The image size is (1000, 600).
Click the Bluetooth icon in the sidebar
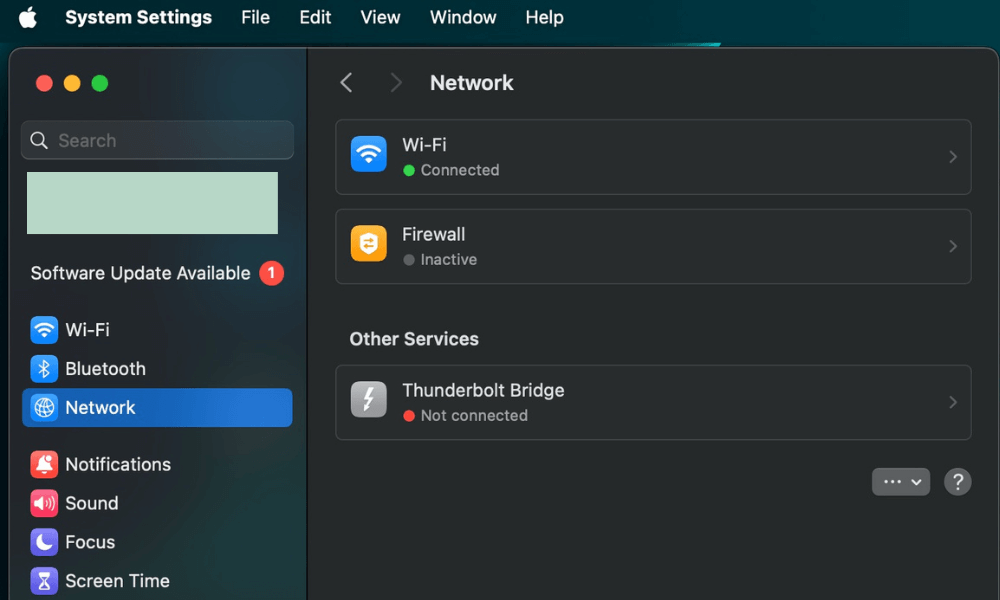pos(44,369)
